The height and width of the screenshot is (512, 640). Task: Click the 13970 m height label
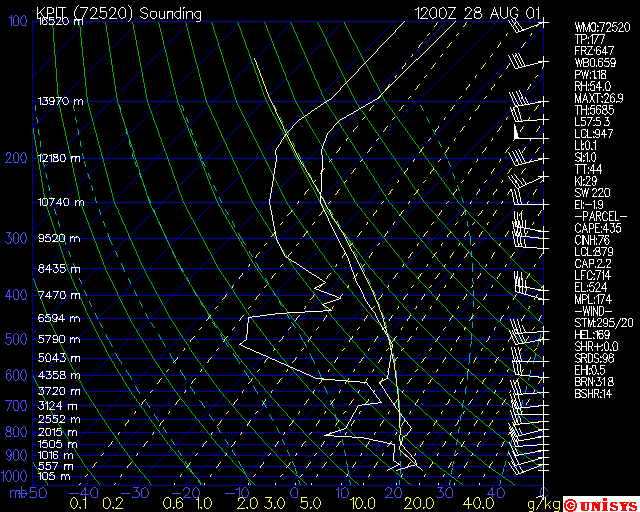(x=60, y=101)
